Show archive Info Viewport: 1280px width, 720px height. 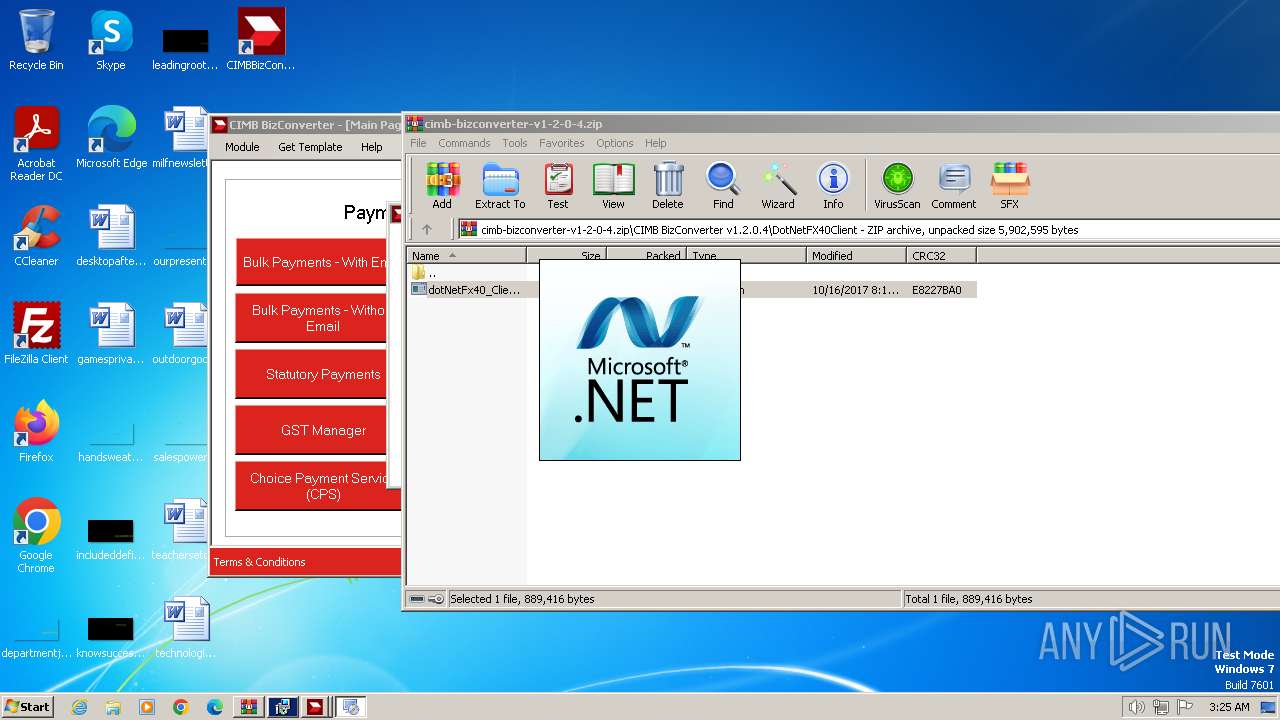[x=833, y=186]
